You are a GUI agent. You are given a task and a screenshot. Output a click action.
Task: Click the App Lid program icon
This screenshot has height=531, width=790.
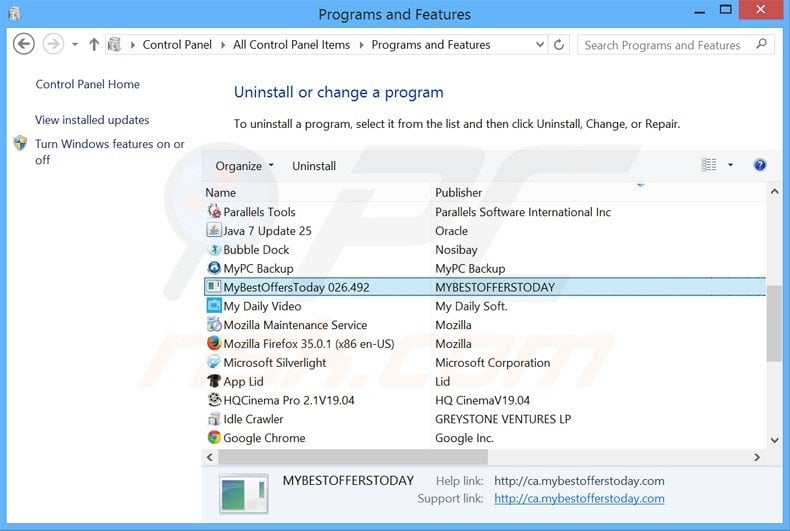tap(214, 381)
